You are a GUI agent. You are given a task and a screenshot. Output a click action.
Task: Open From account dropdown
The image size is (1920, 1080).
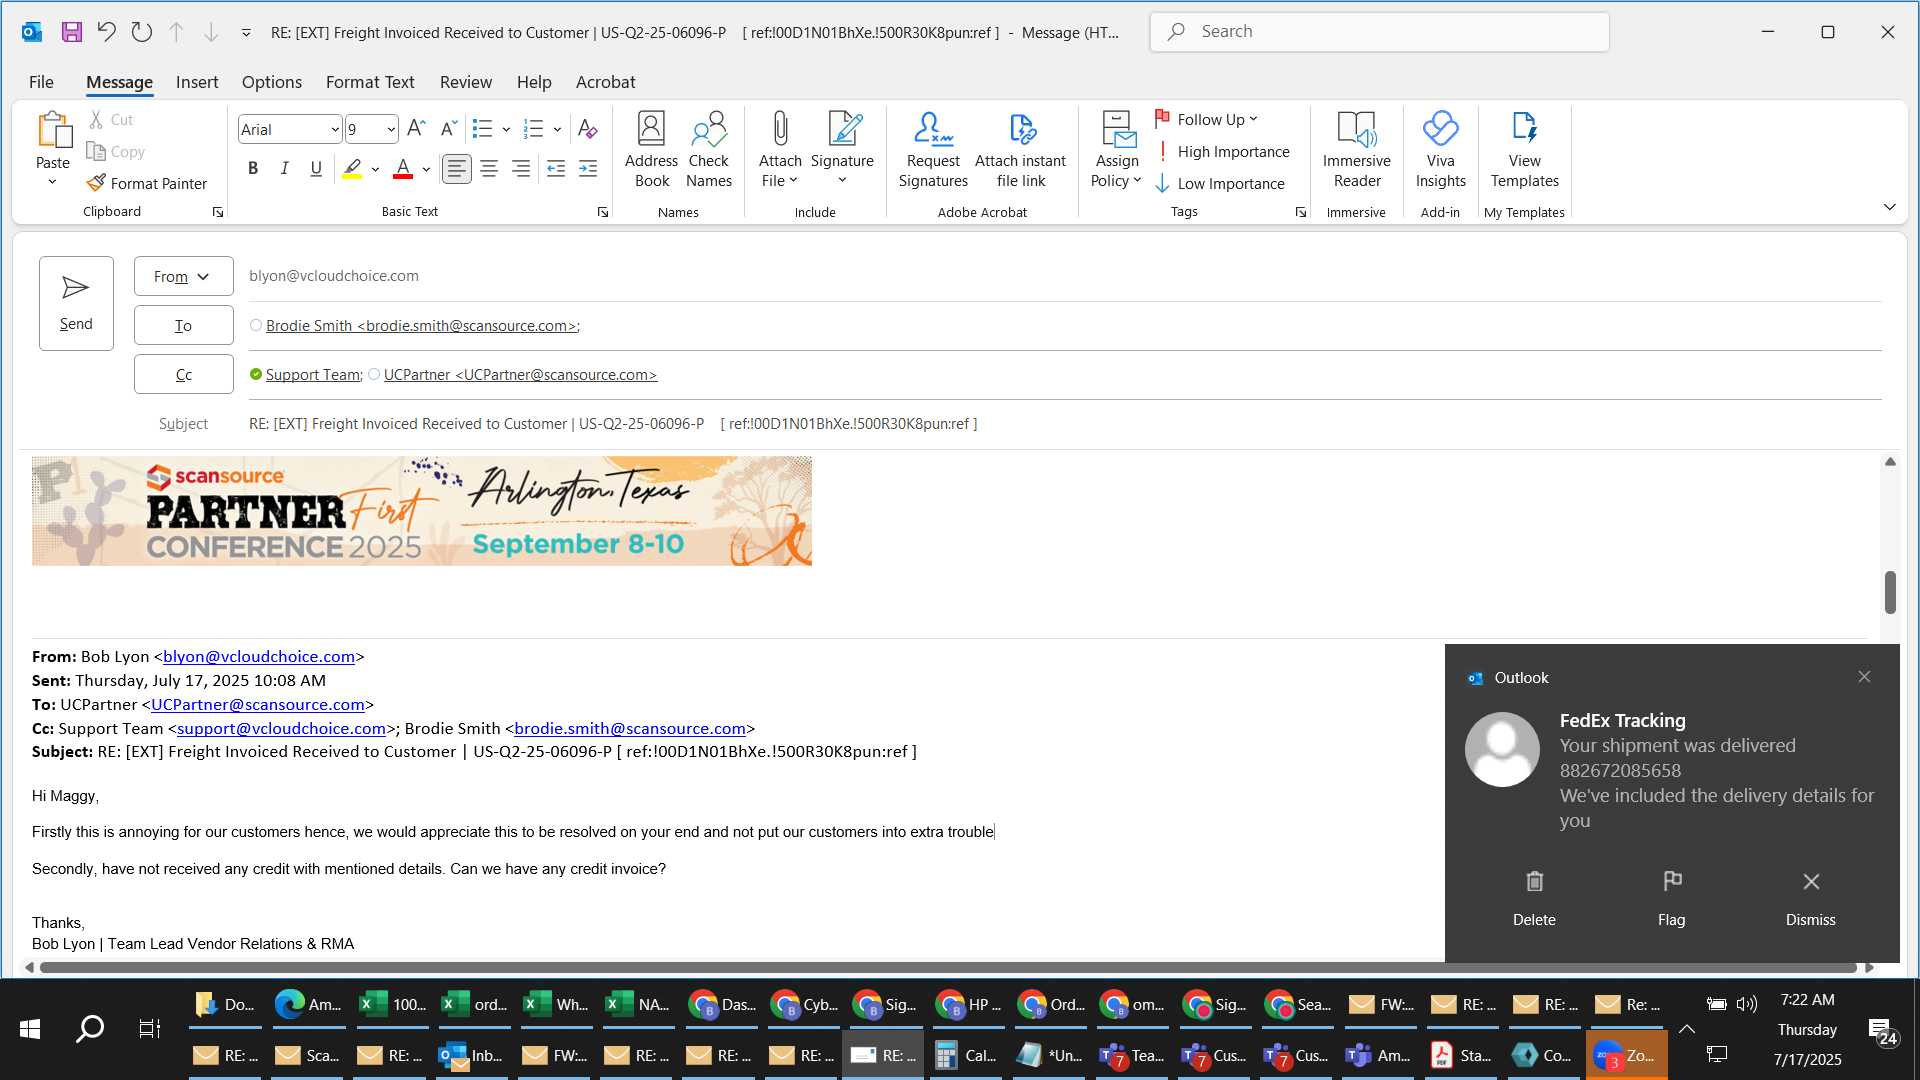click(x=184, y=276)
